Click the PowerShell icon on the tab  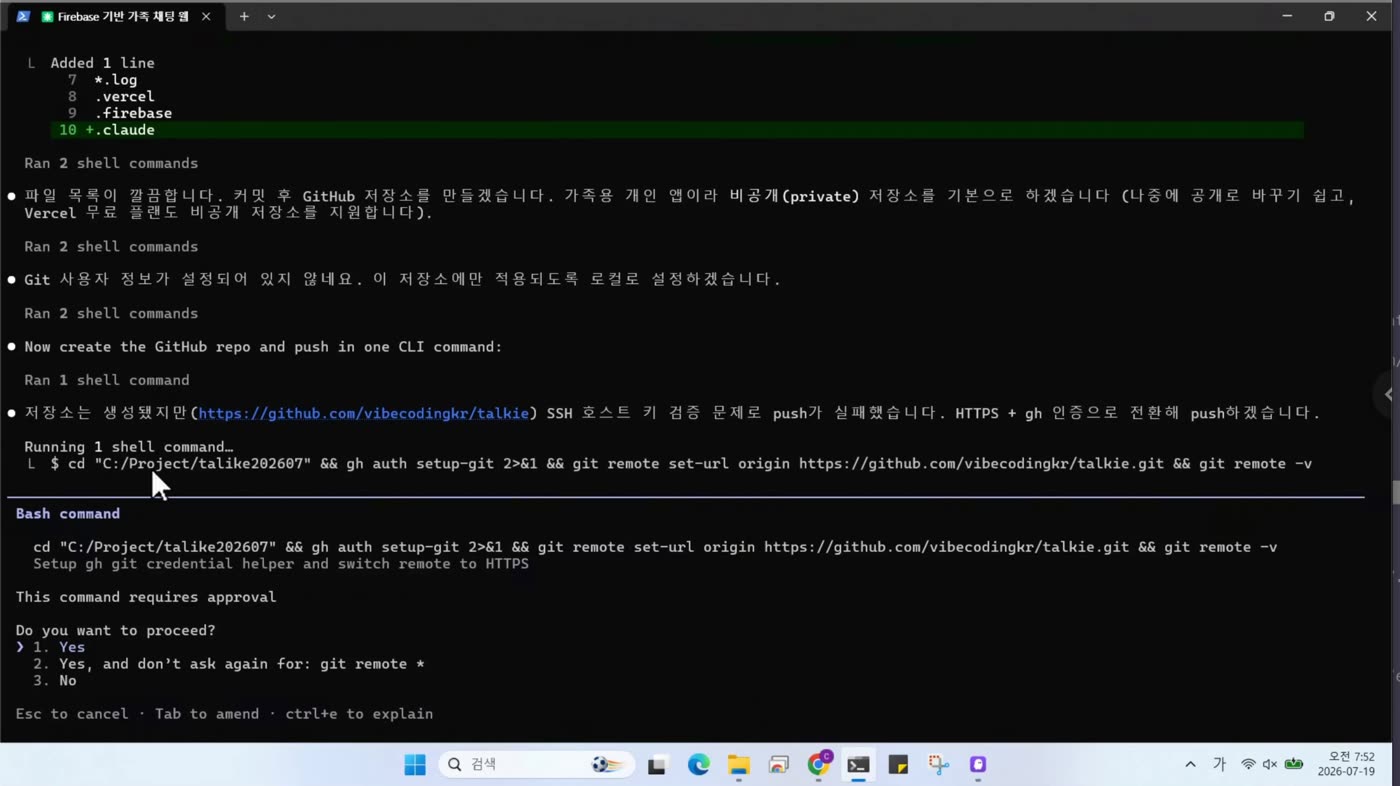[x=23, y=17]
